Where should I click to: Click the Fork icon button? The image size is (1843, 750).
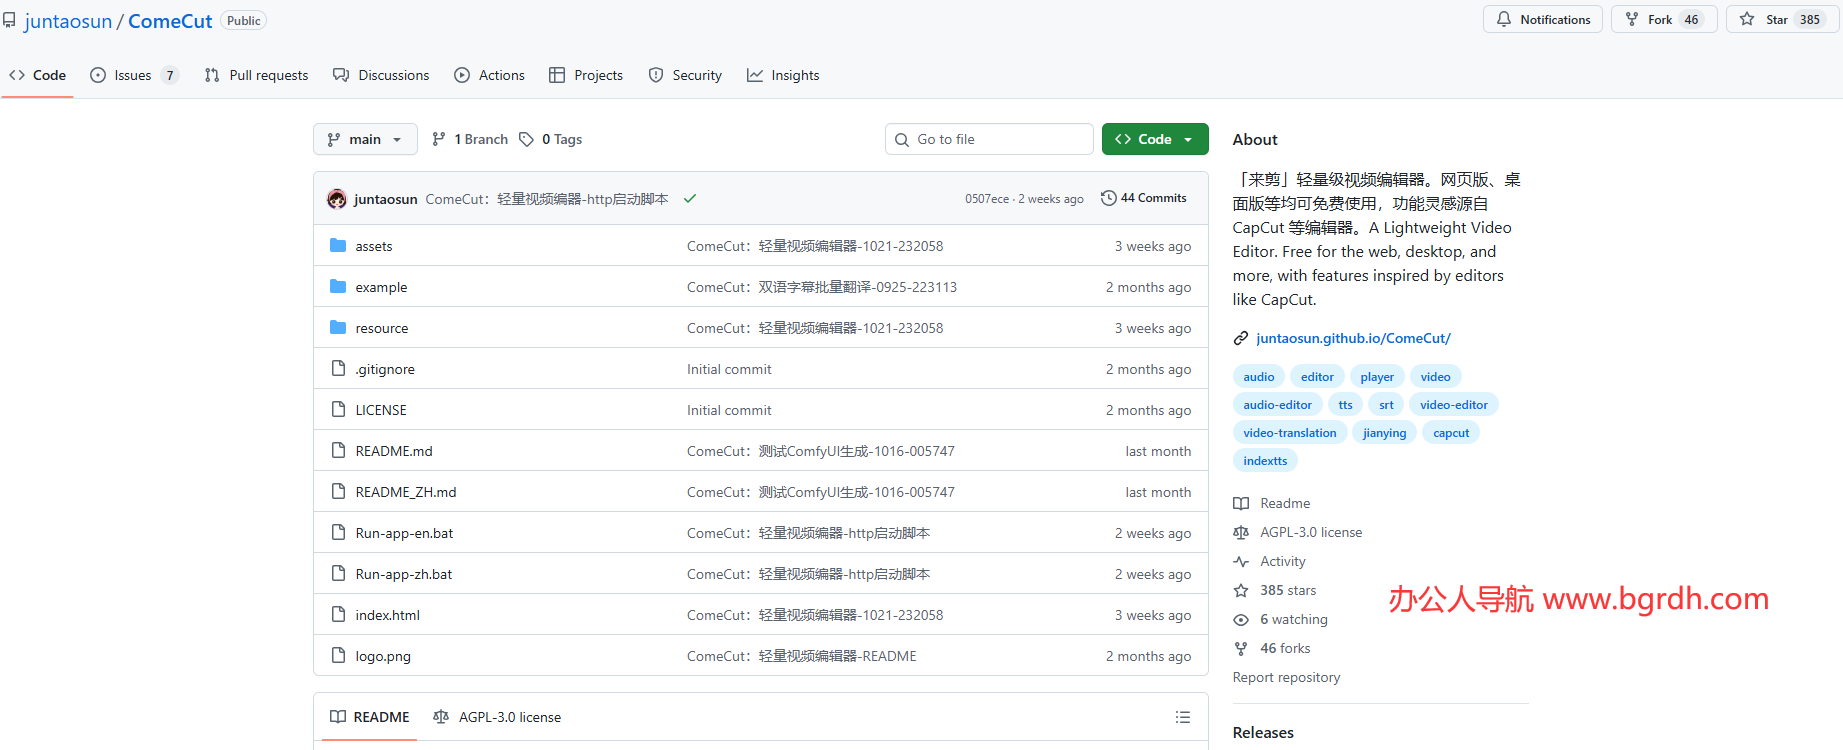click(1632, 19)
